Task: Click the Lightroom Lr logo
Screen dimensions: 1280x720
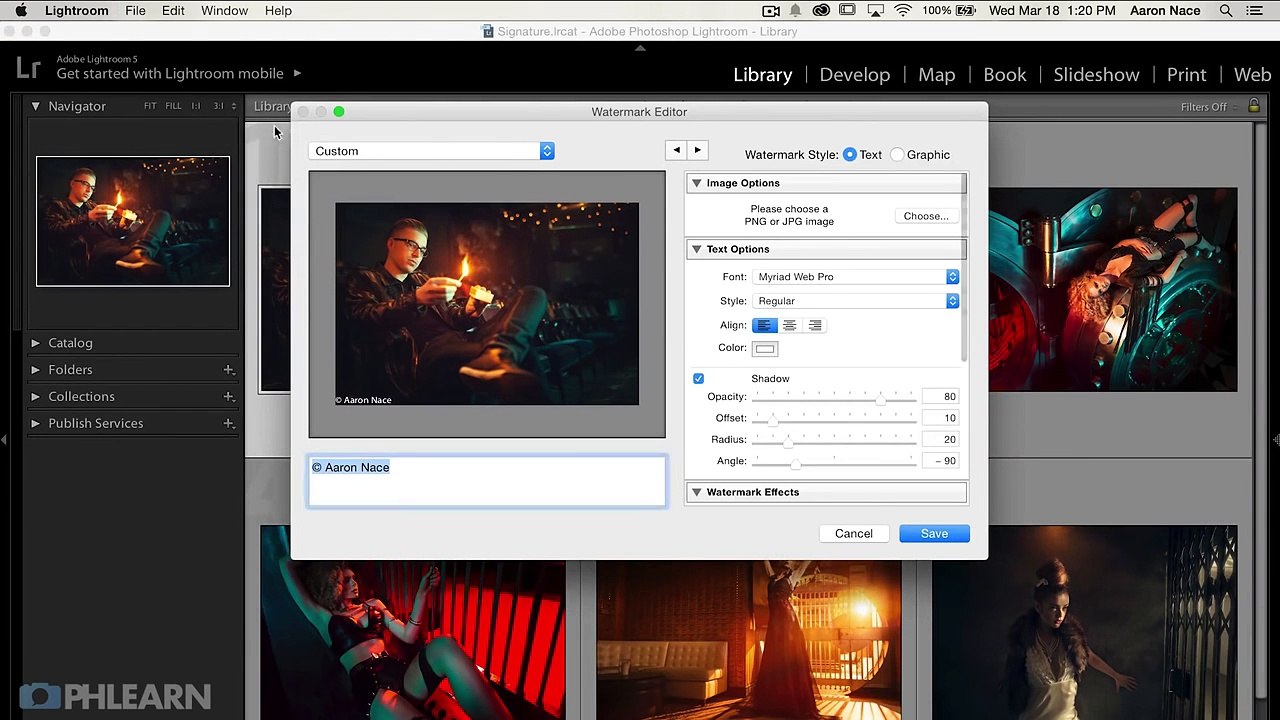Action: 28,68
